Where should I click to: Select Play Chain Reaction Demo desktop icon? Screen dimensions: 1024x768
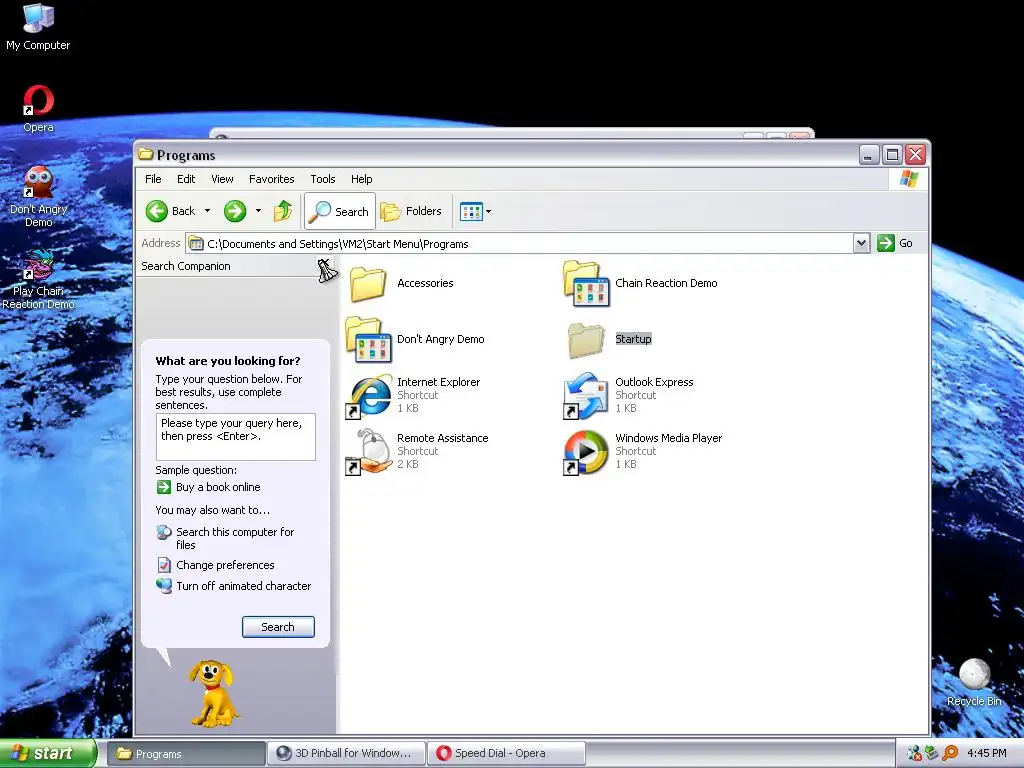tap(39, 279)
